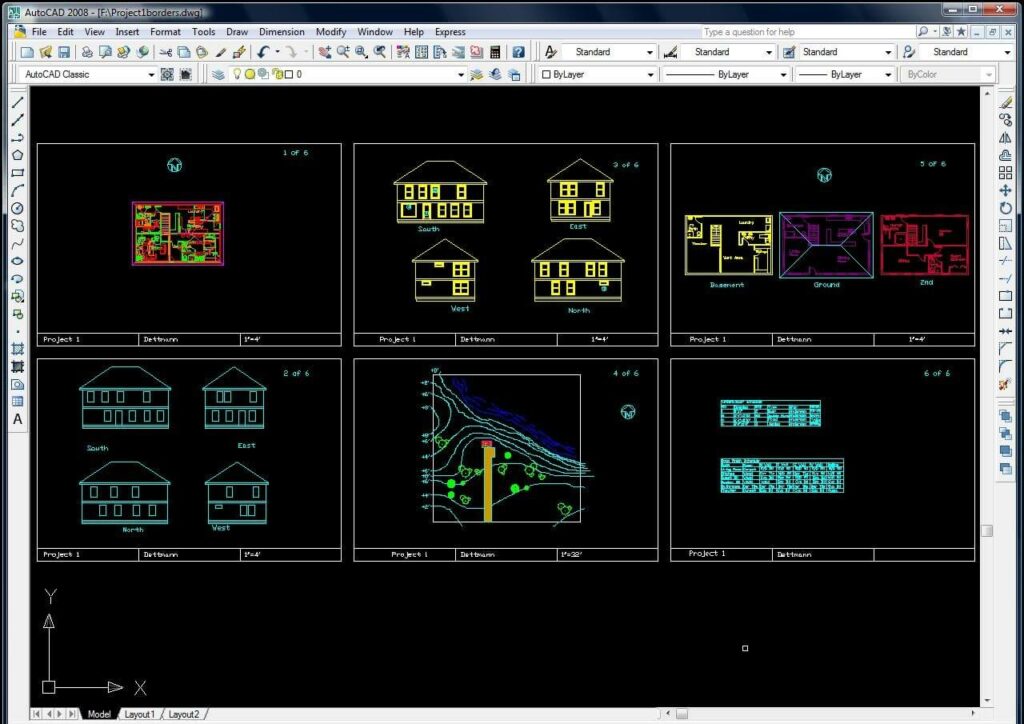Click the site plan drawing in sheet 4 of 6
1024x724 pixels.
[507, 448]
